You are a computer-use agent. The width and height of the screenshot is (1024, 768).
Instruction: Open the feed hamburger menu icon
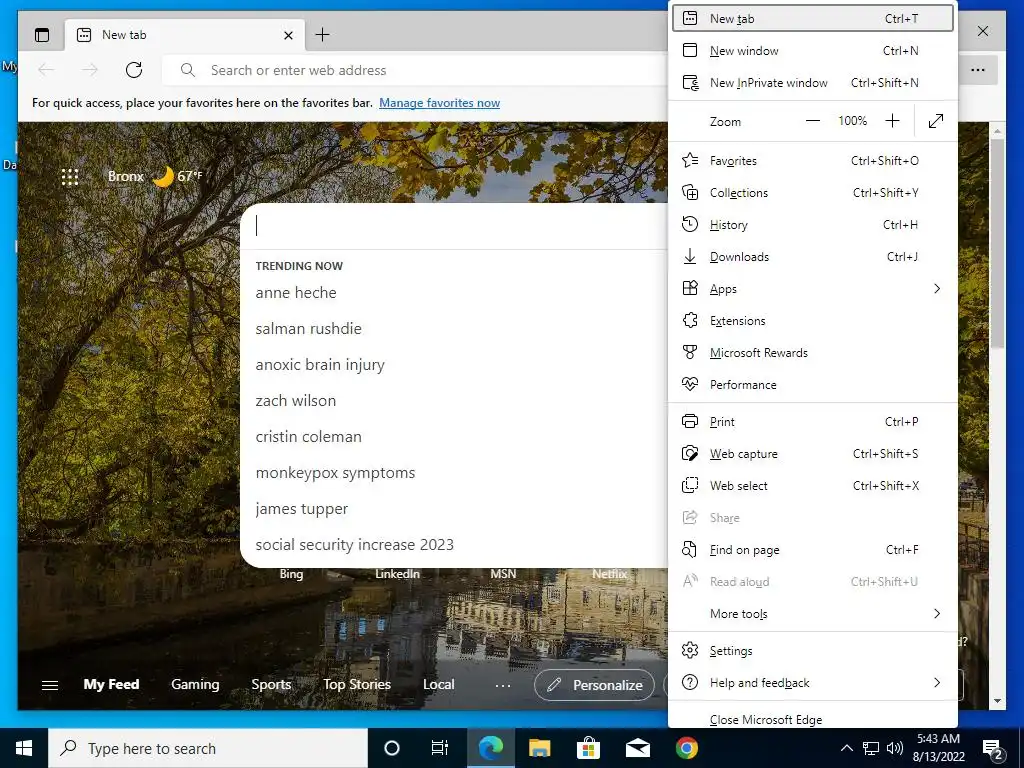point(50,685)
